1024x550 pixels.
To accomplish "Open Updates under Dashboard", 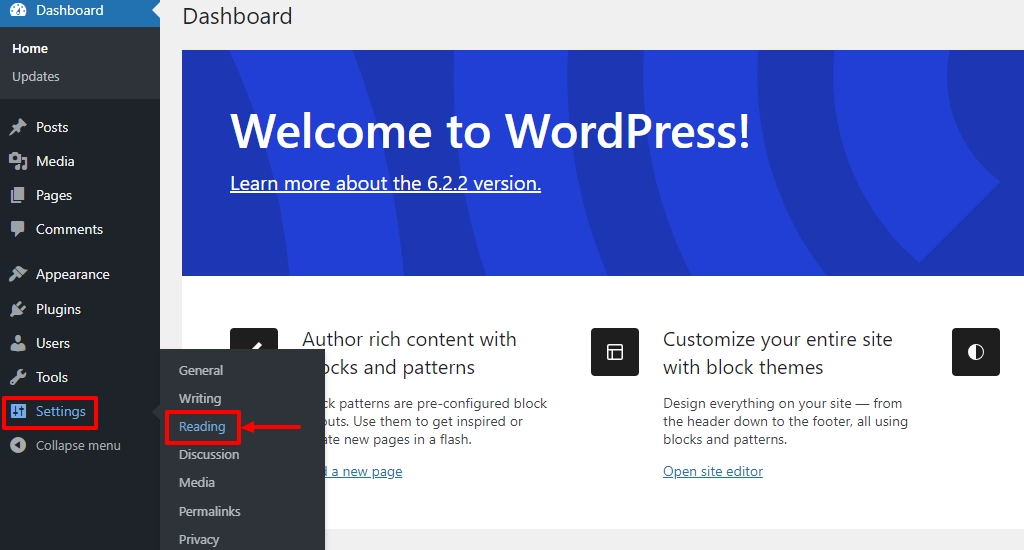I will coord(36,76).
